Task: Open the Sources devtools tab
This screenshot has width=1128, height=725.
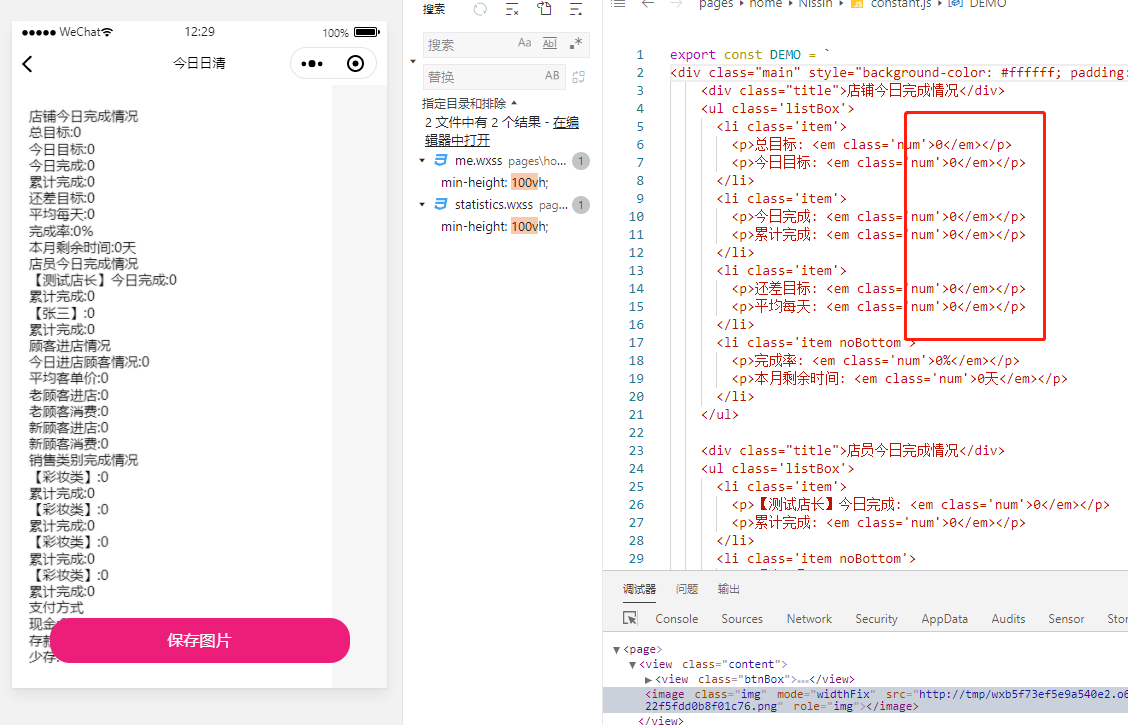Action: click(742, 619)
